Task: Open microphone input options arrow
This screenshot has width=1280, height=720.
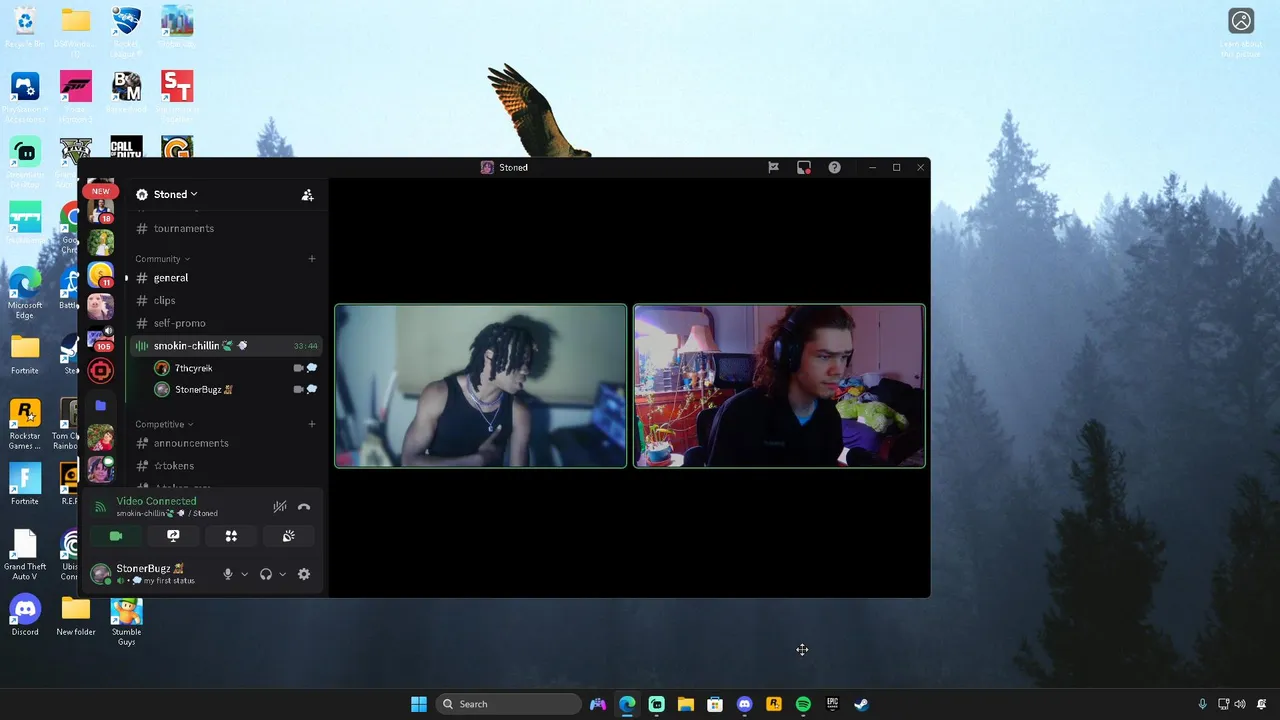Action: click(x=244, y=574)
